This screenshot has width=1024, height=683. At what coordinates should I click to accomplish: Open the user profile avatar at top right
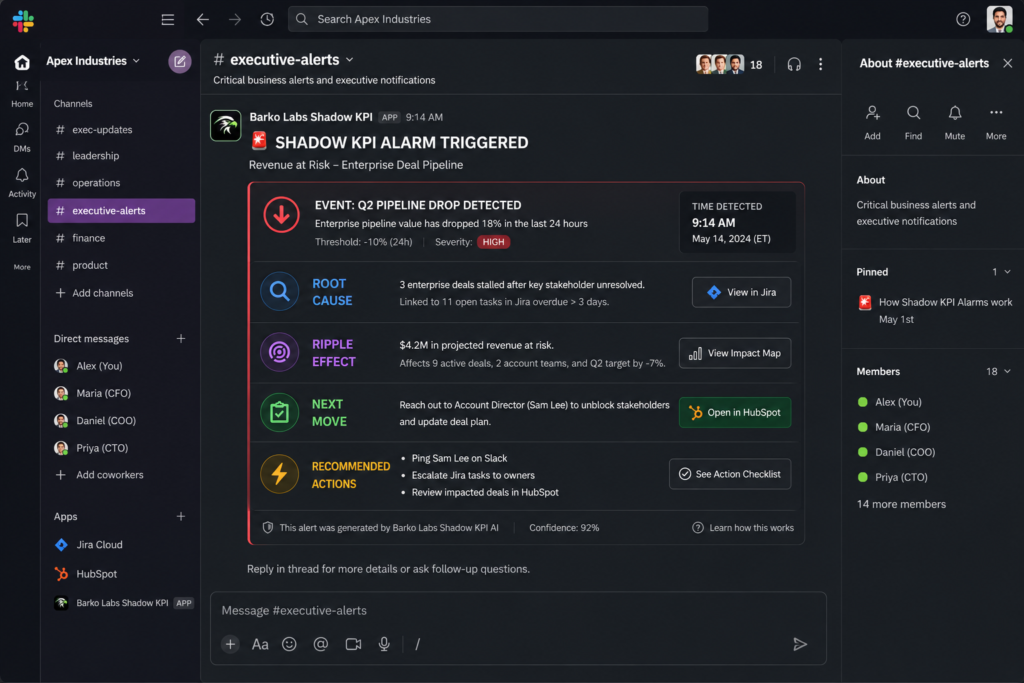point(999,19)
